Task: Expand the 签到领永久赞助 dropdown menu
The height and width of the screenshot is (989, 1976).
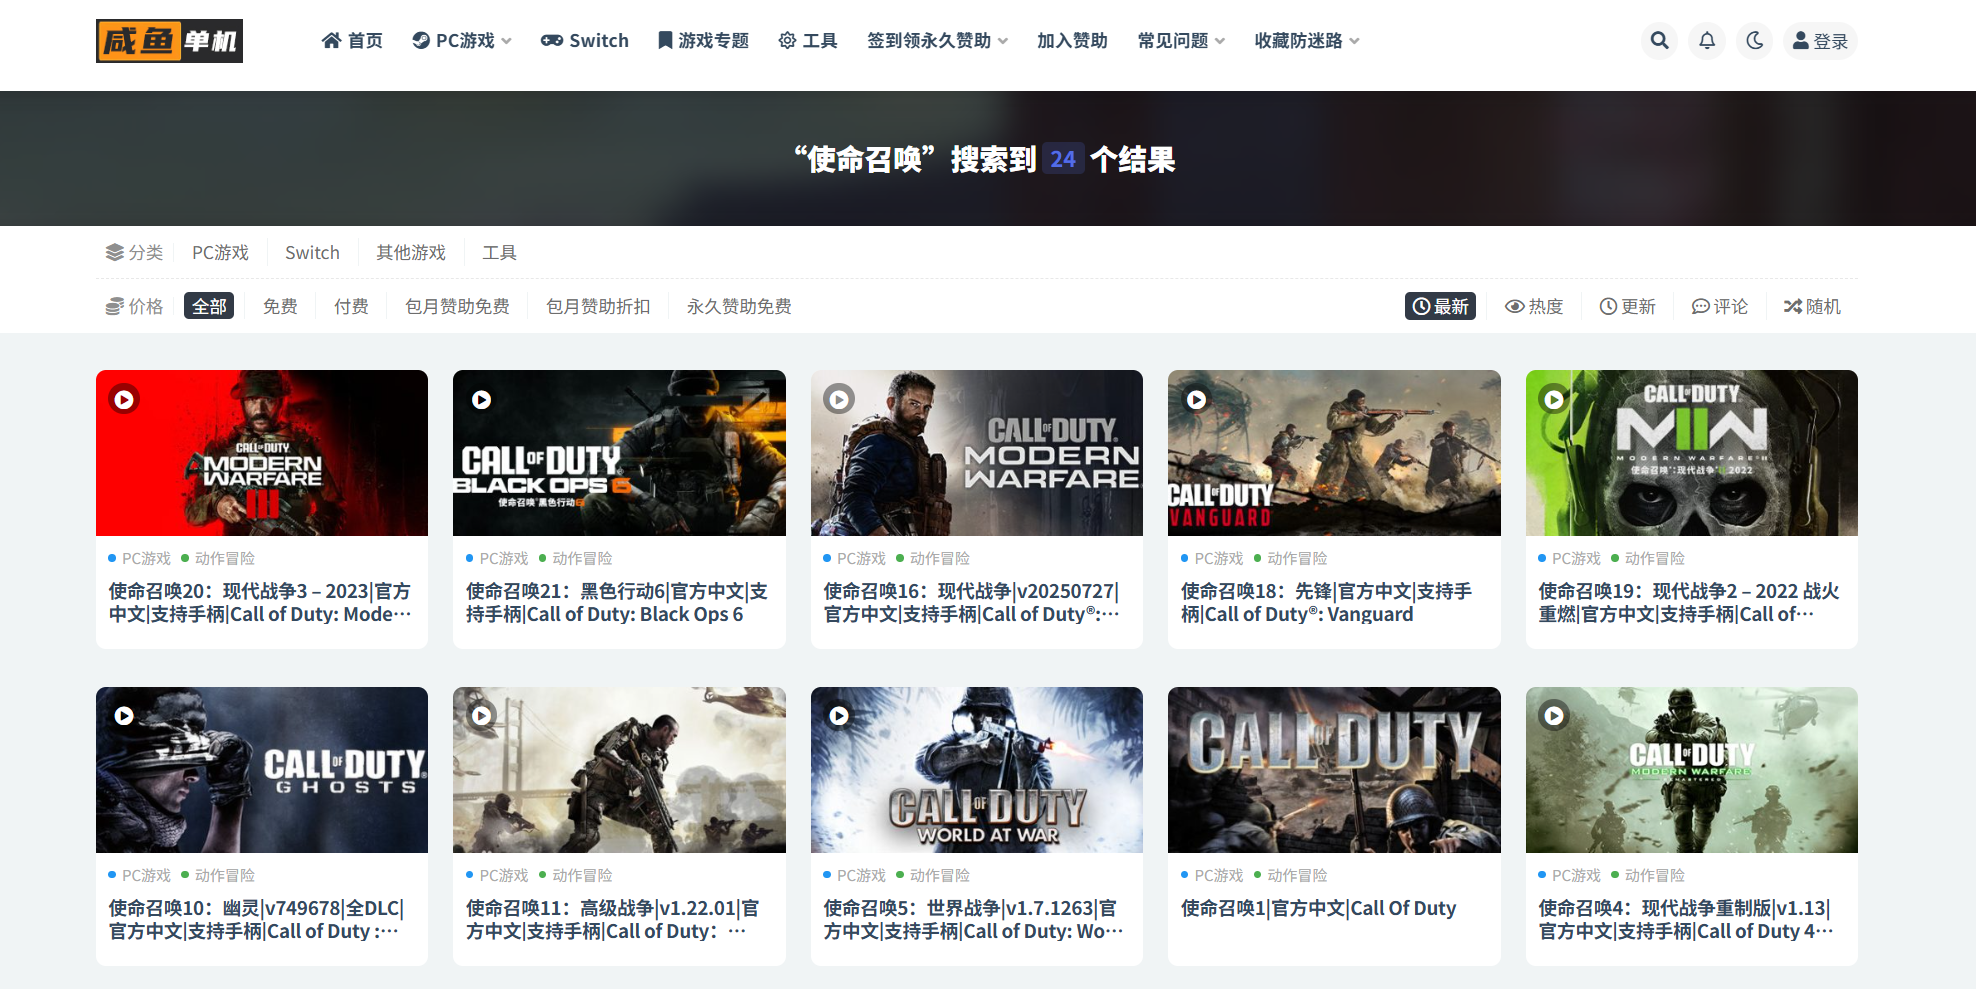Action: [x=937, y=41]
